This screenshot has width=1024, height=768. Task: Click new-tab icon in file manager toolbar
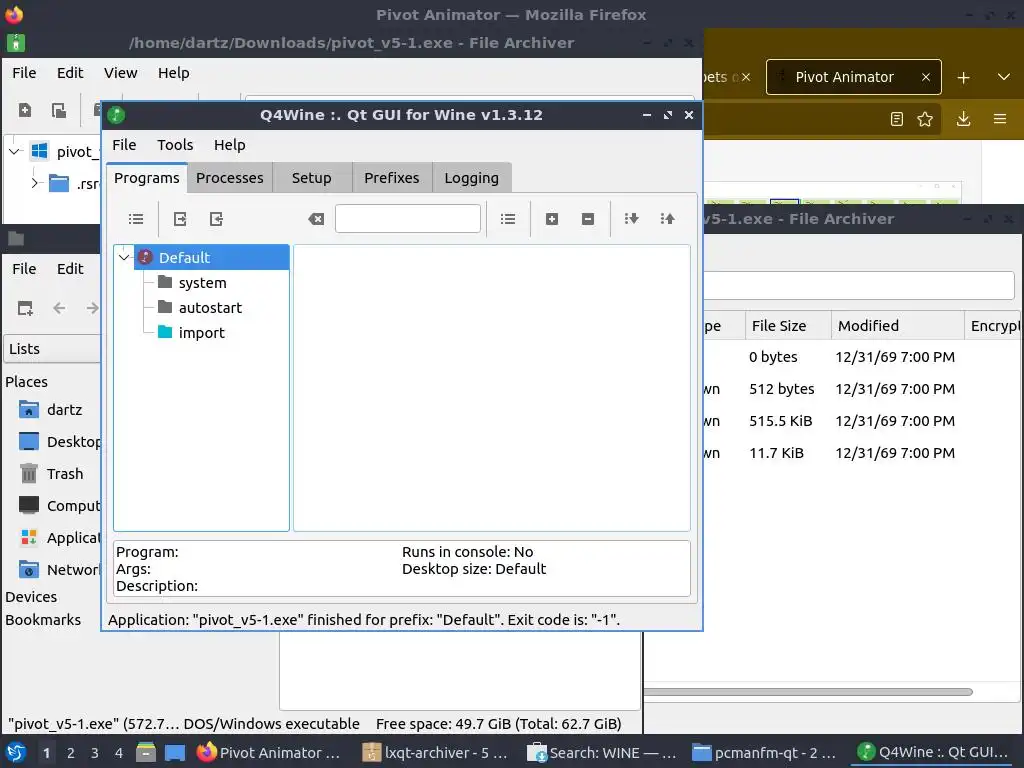tap(25, 308)
